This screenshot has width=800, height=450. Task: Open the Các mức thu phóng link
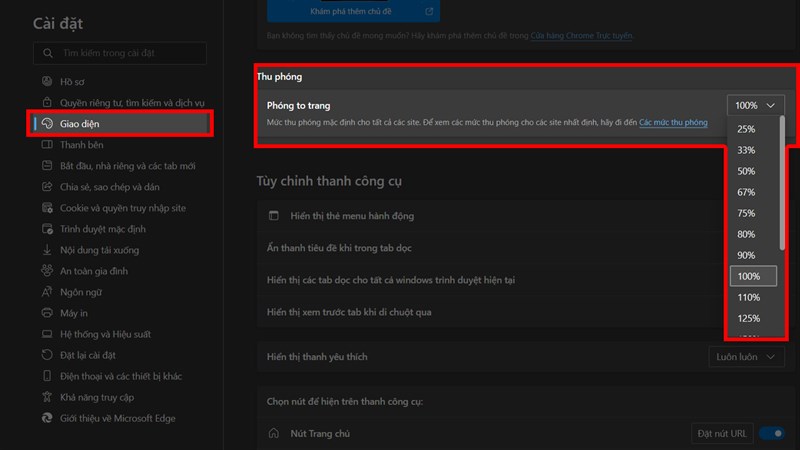(x=673, y=122)
